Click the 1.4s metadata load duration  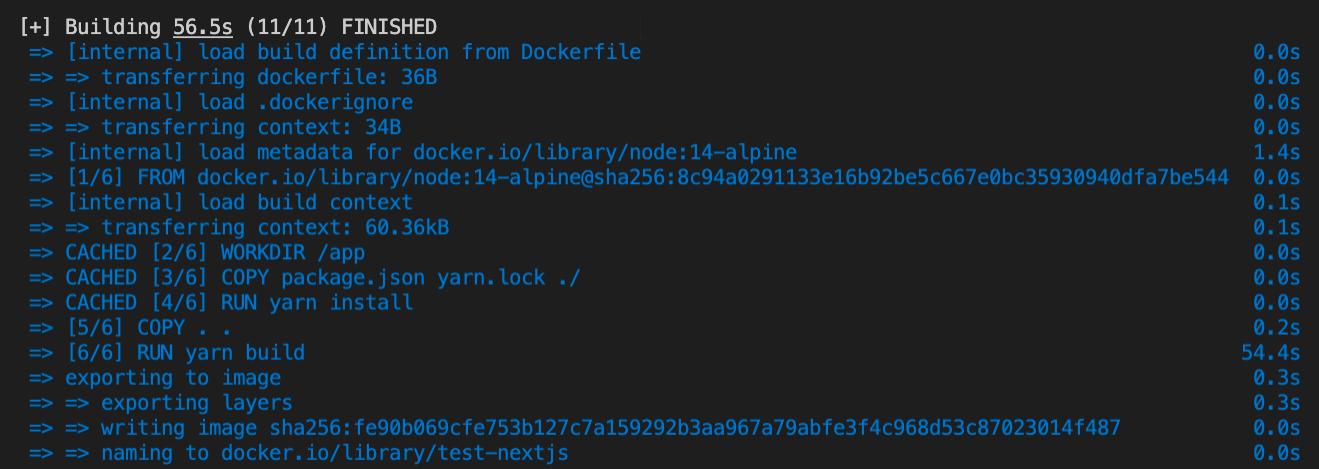tap(1276, 152)
